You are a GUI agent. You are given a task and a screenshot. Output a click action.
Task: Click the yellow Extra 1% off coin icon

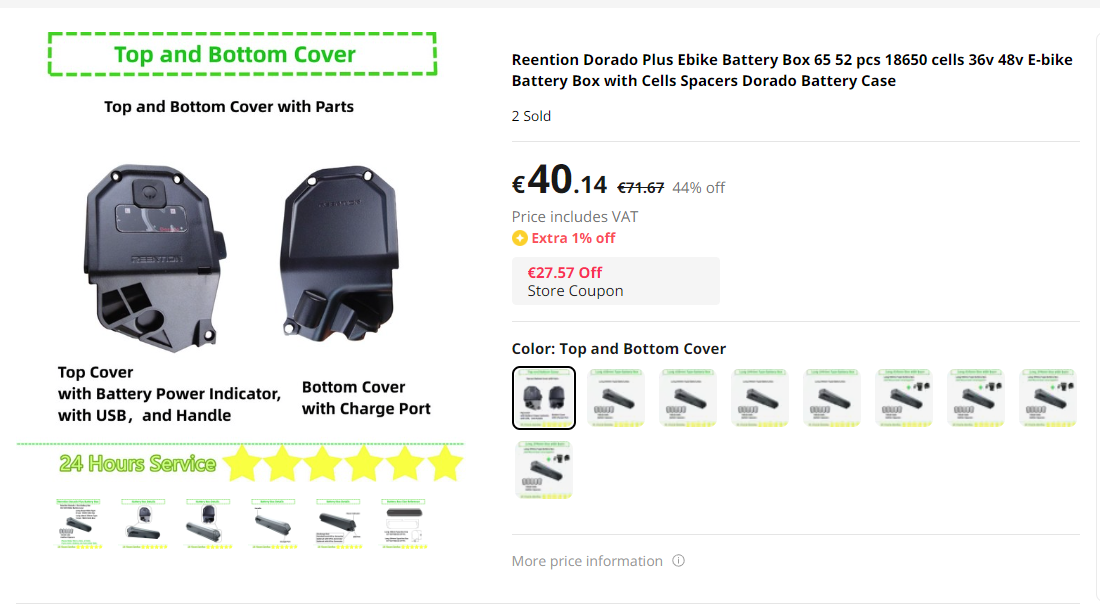click(x=519, y=238)
